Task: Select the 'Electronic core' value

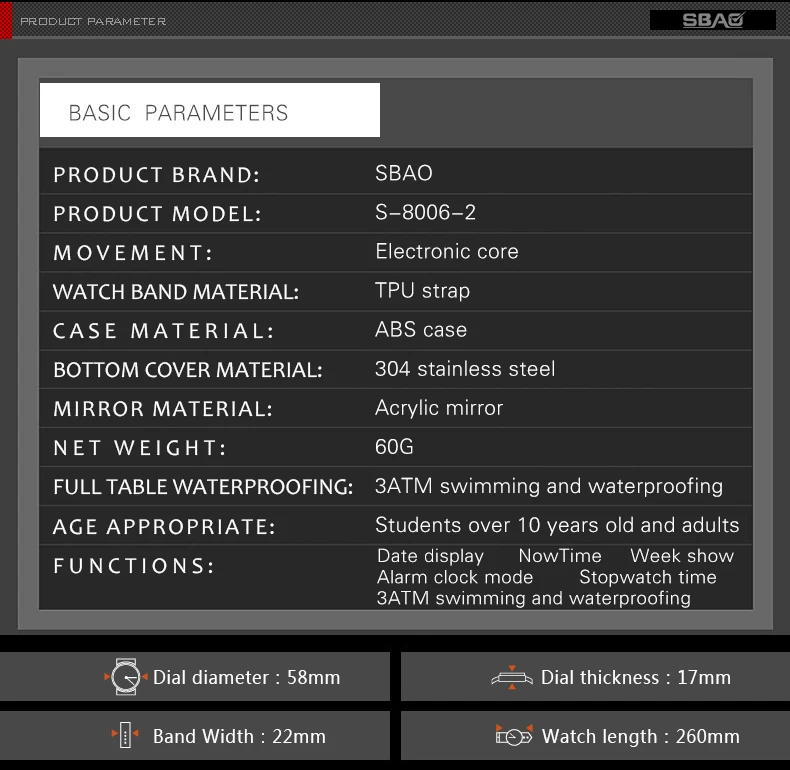Action: (447, 251)
